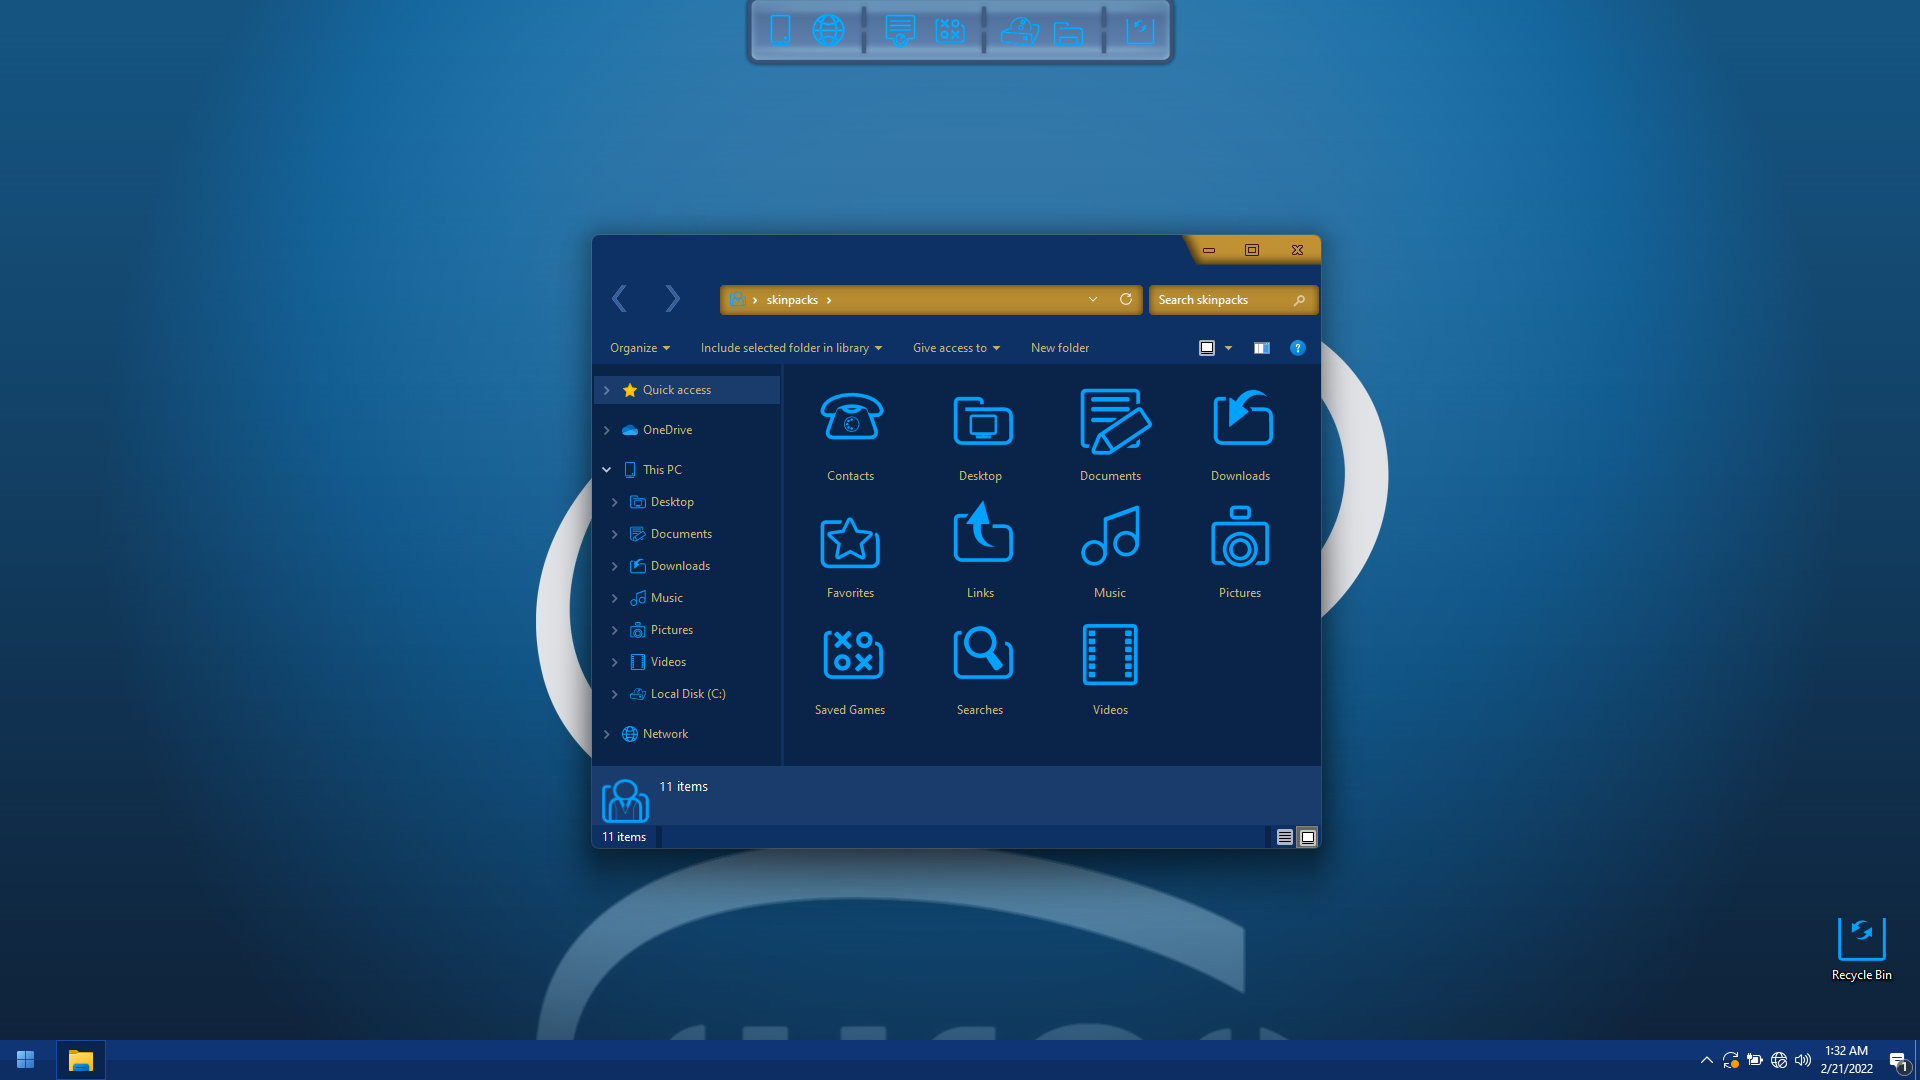Open the address bar history dropdown
Image resolution: width=1920 pixels, height=1080 pixels.
[x=1093, y=300]
